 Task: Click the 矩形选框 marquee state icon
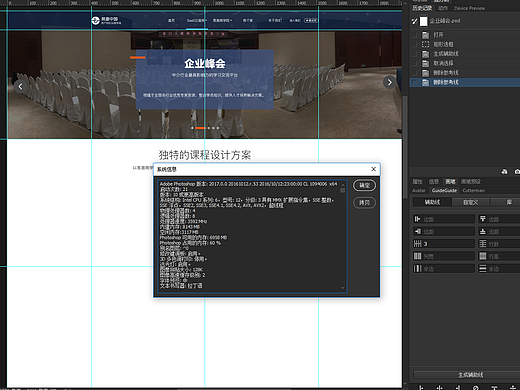coord(426,44)
